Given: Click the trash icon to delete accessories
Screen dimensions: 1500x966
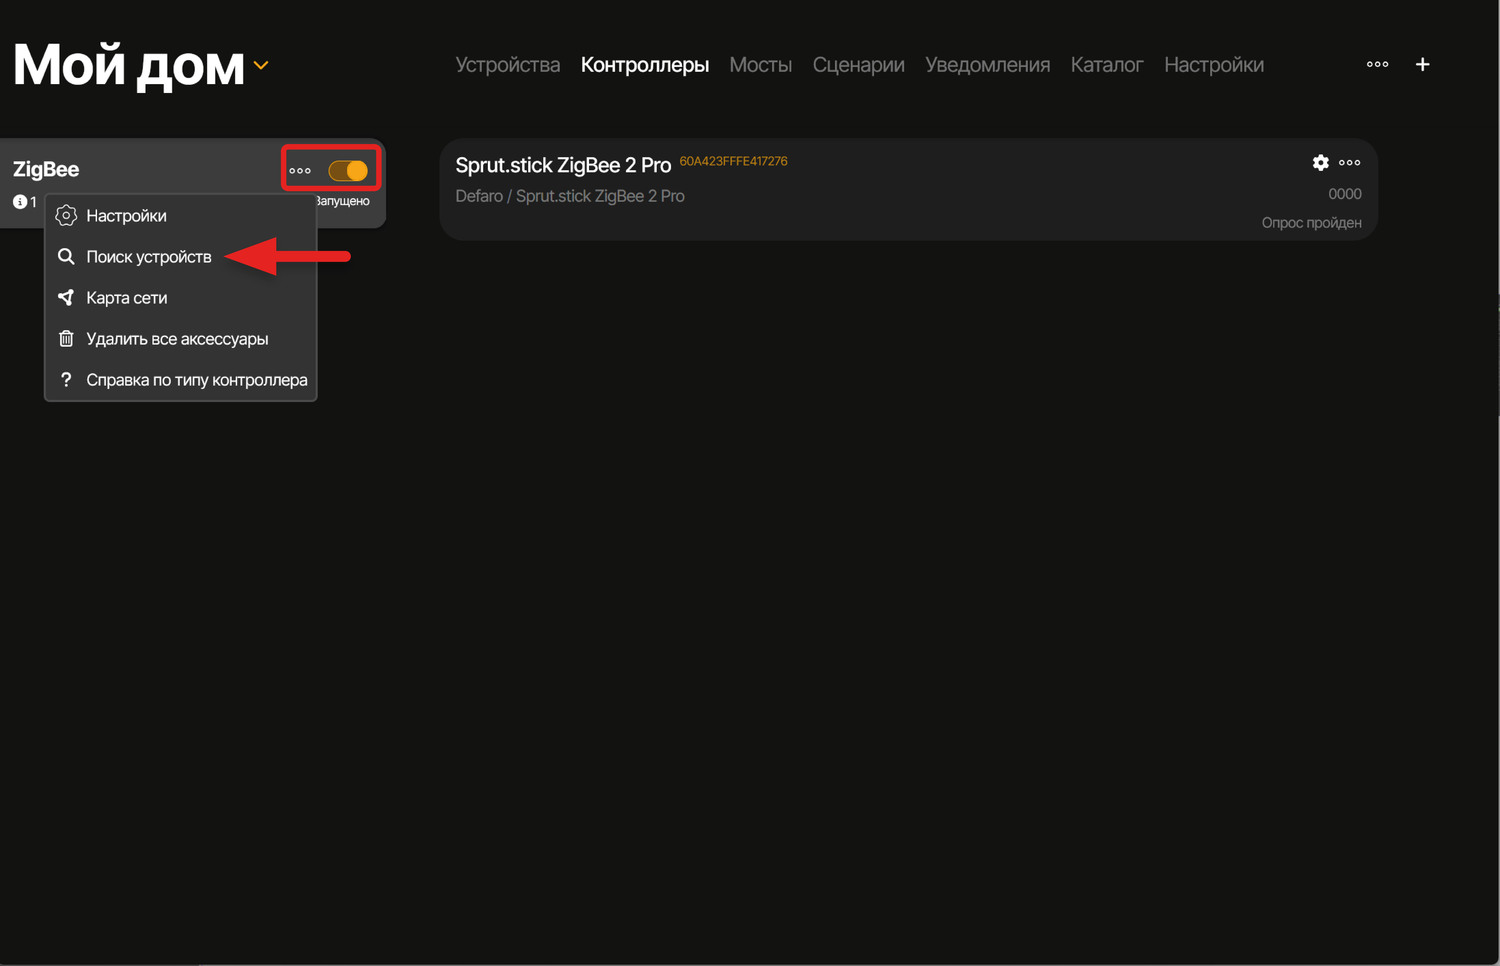Looking at the screenshot, I should 66,339.
